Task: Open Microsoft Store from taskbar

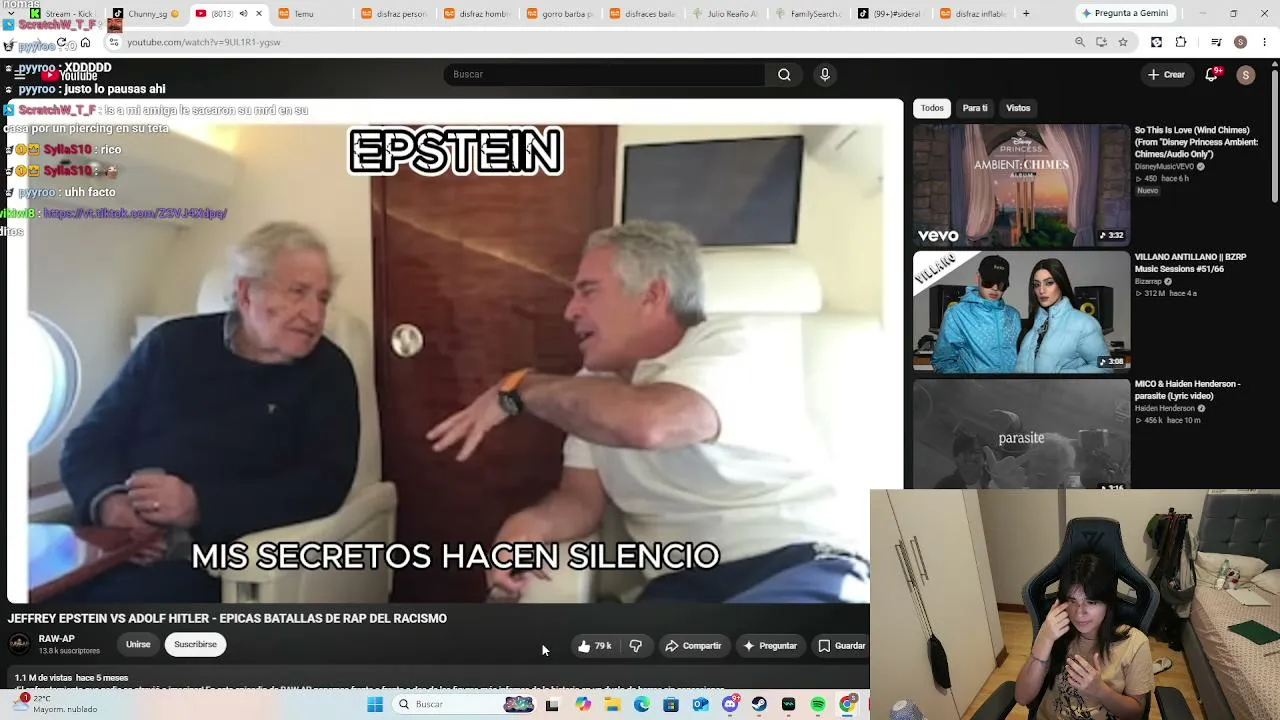Action: (x=671, y=705)
